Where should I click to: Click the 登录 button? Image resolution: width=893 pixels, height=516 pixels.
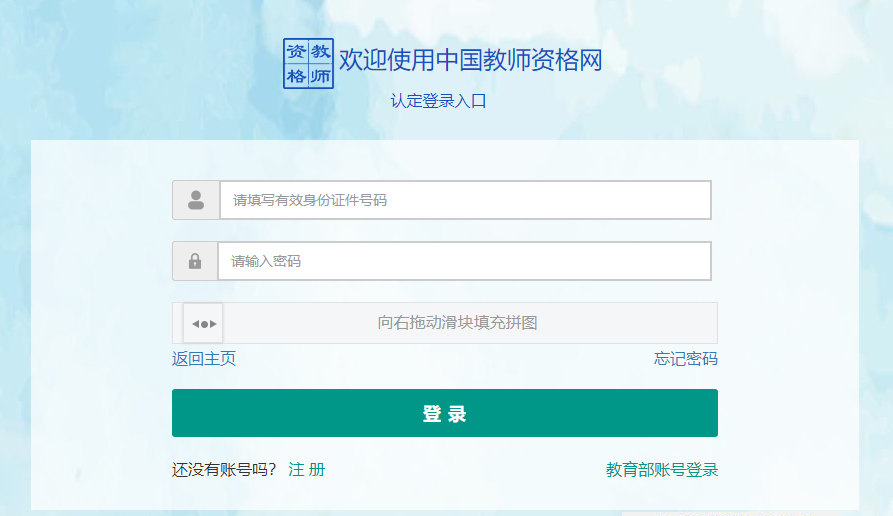click(x=445, y=413)
